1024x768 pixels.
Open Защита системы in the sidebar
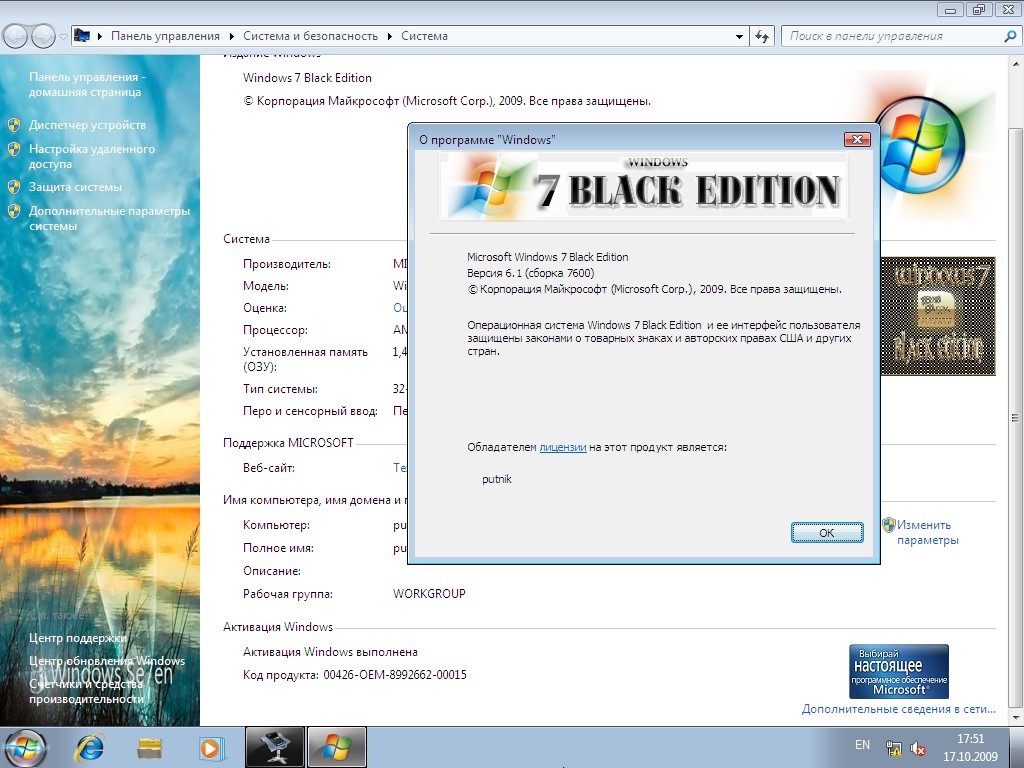pyautogui.click(x=75, y=187)
